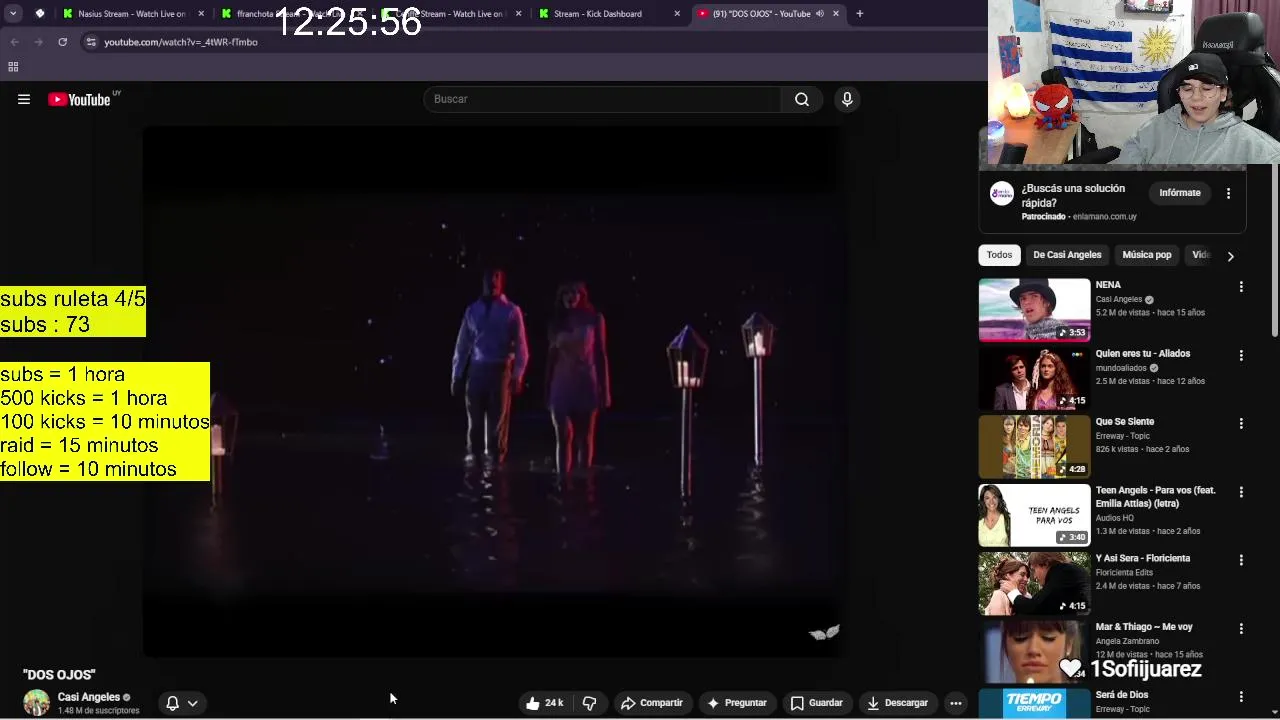
Task: Open the Que Se Siente thumbnail
Action: click(1034, 446)
